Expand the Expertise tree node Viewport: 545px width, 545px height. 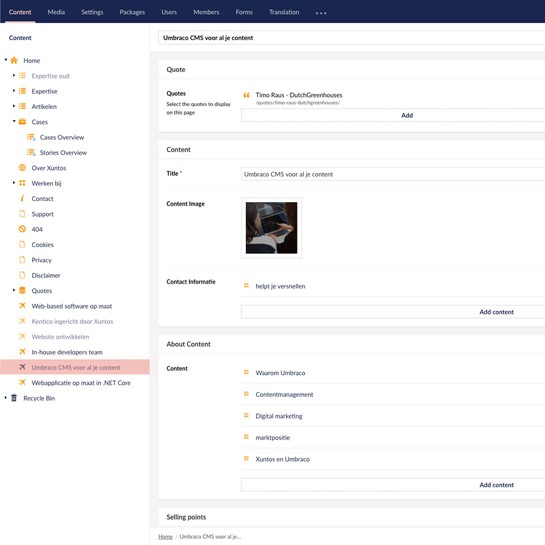coord(14,91)
